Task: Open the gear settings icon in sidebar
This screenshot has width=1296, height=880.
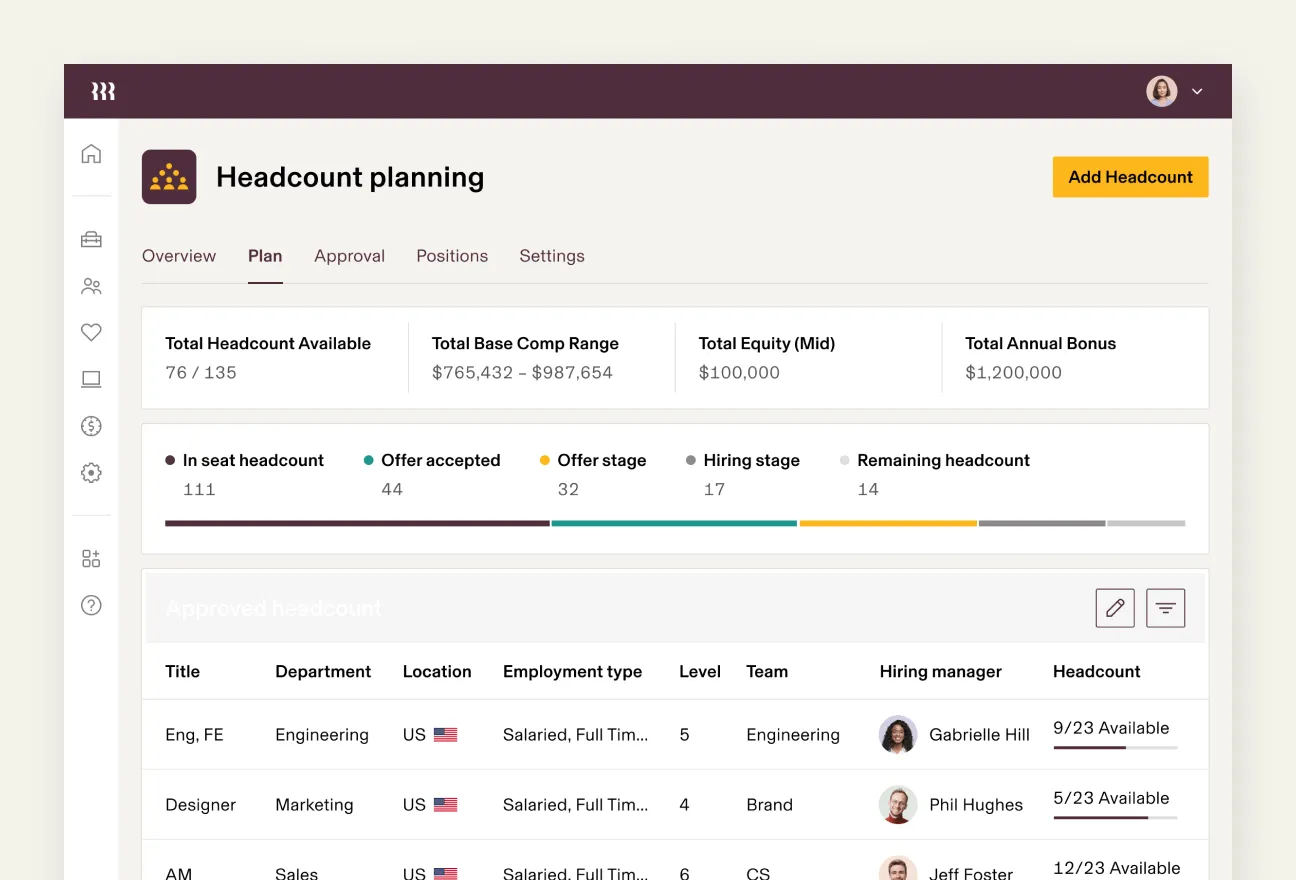Action: pyautogui.click(x=91, y=473)
